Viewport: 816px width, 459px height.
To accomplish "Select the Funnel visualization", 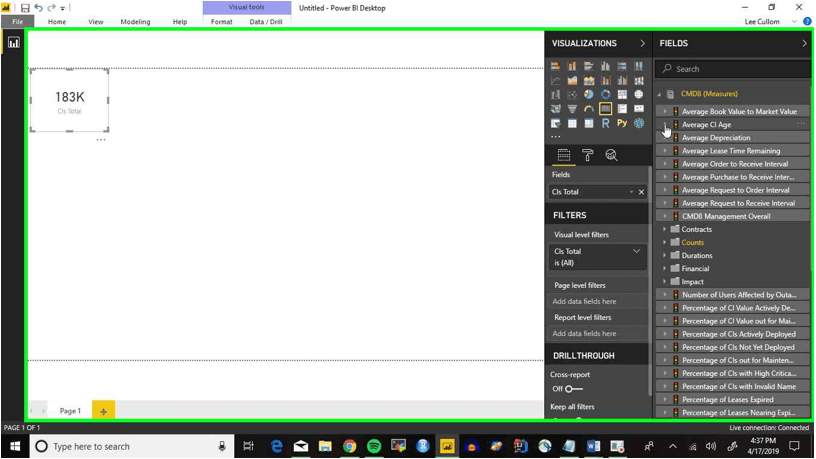I will pos(572,109).
